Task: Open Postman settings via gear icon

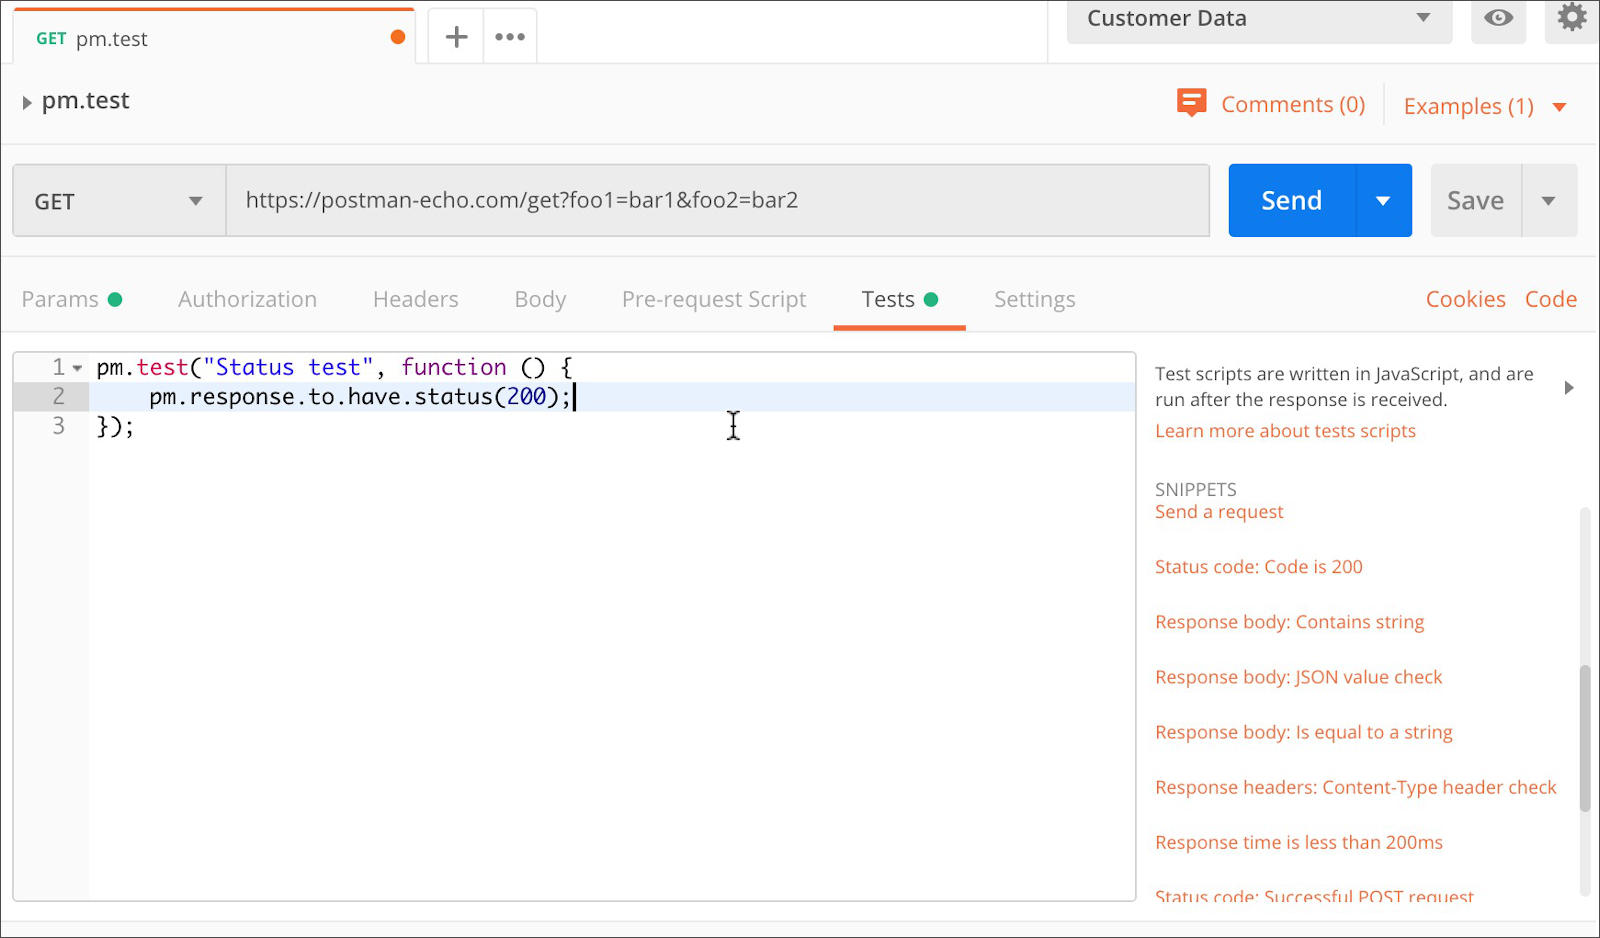Action: click(1570, 17)
